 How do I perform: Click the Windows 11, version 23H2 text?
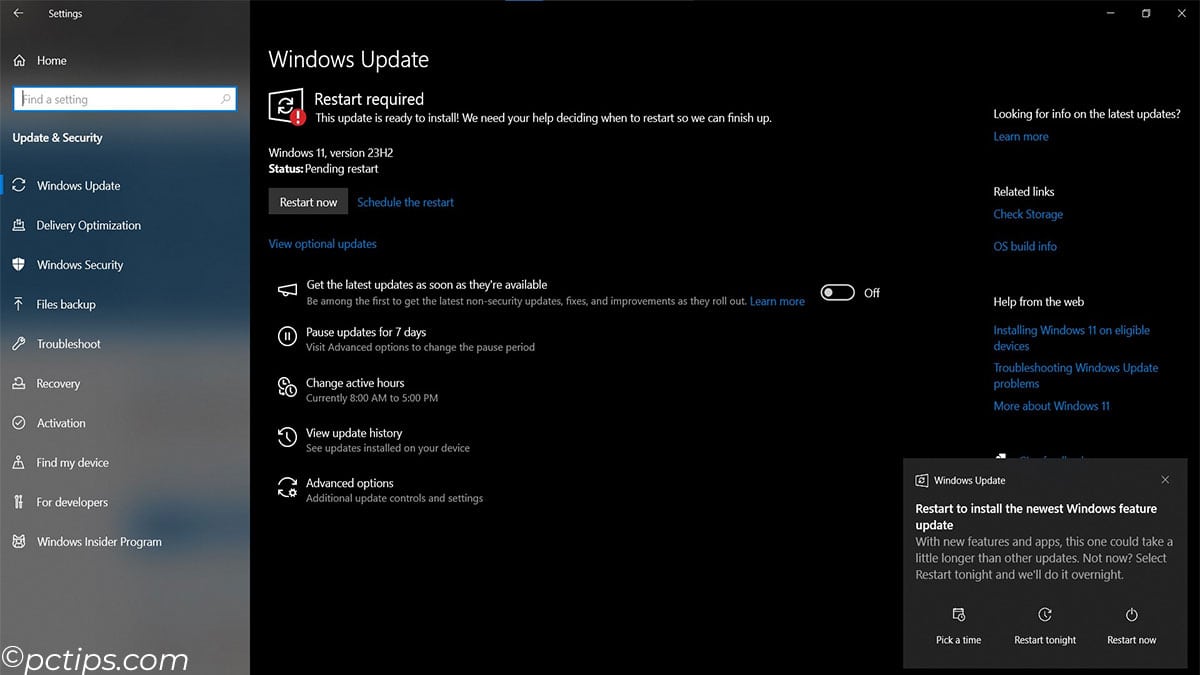click(x=330, y=153)
